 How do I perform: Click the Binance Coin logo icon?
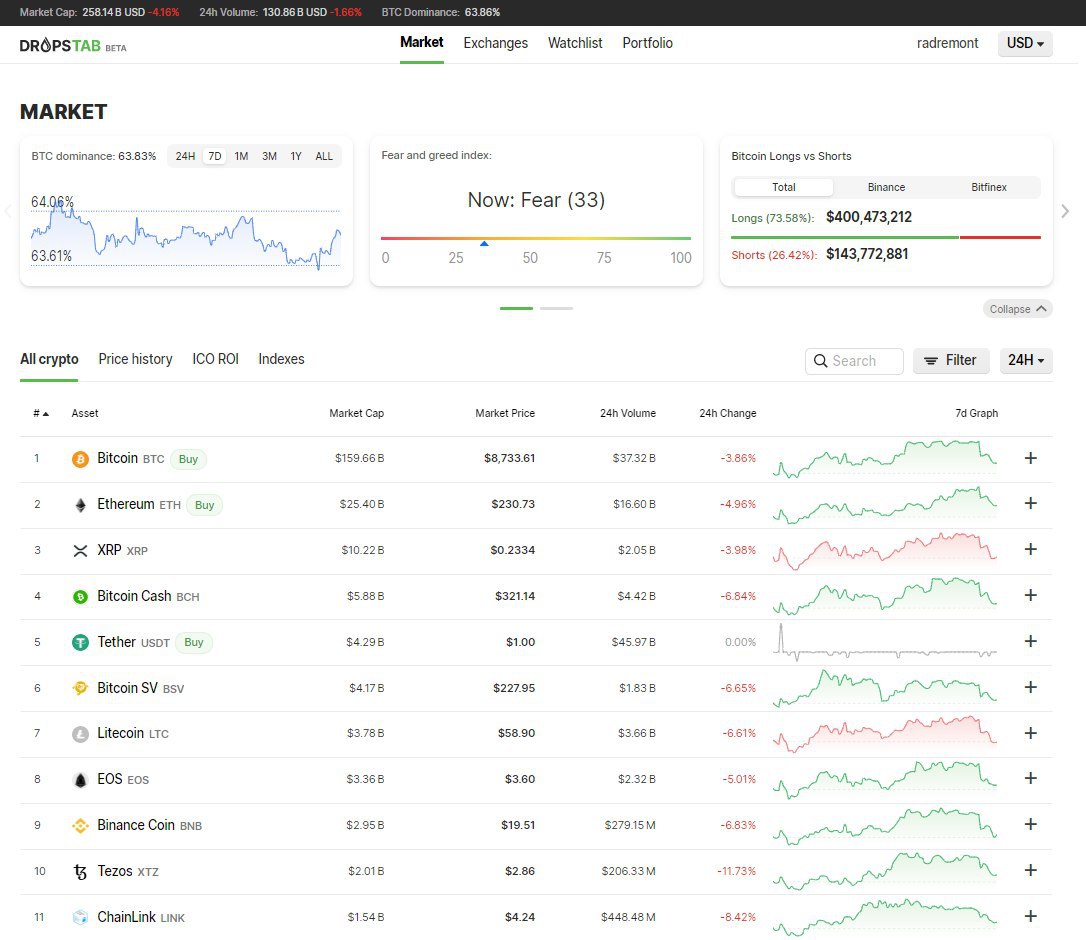[x=80, y=826]
